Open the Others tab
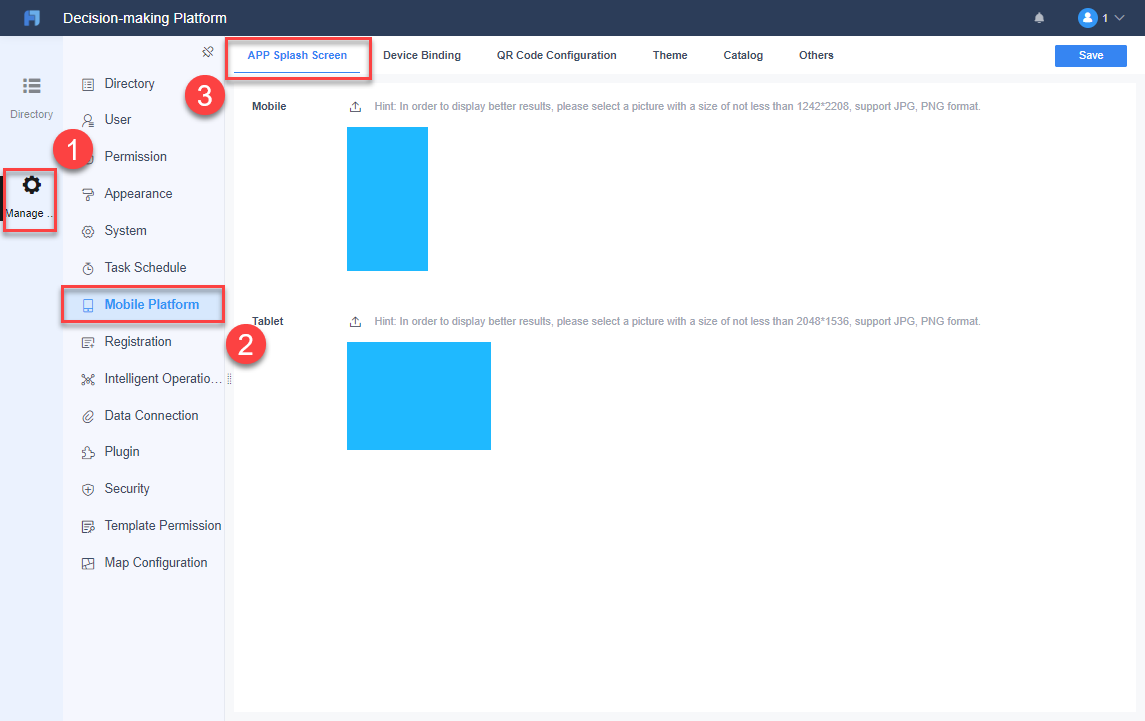This screenshot has width=1145, height=721. coord(816,55)
